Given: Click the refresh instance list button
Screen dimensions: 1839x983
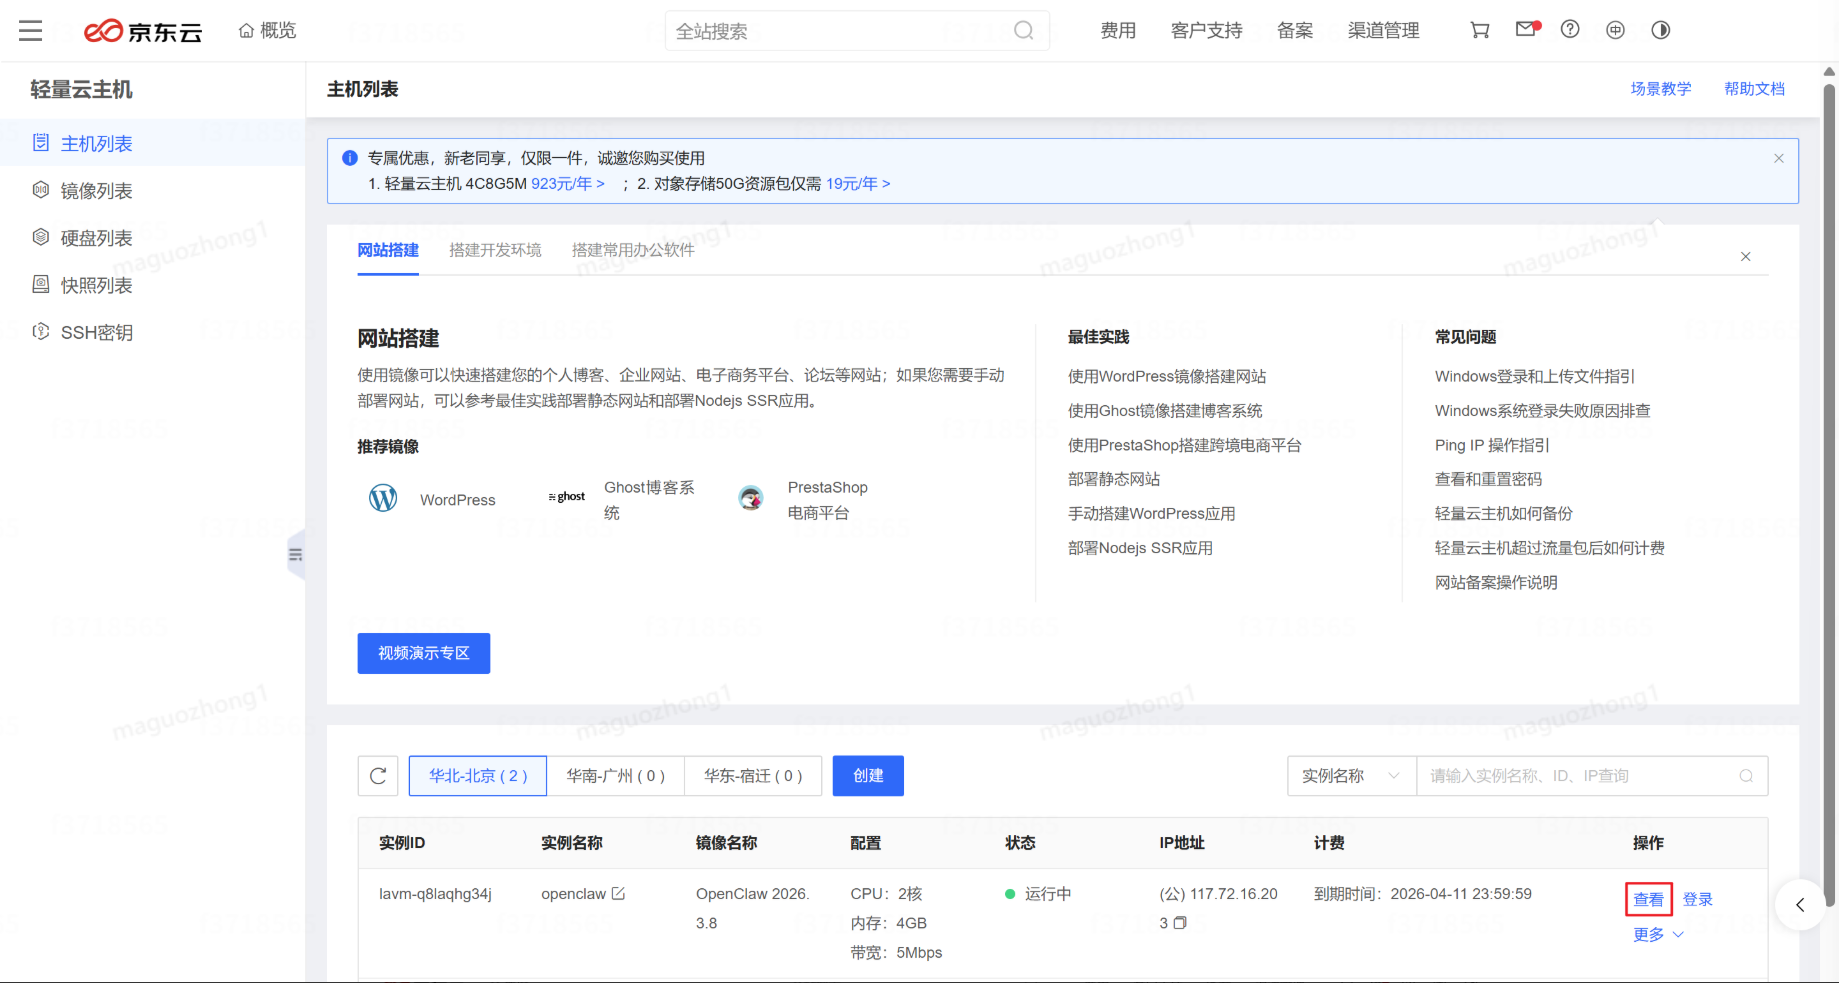Looking at the screenshot, I should (378, 776).
